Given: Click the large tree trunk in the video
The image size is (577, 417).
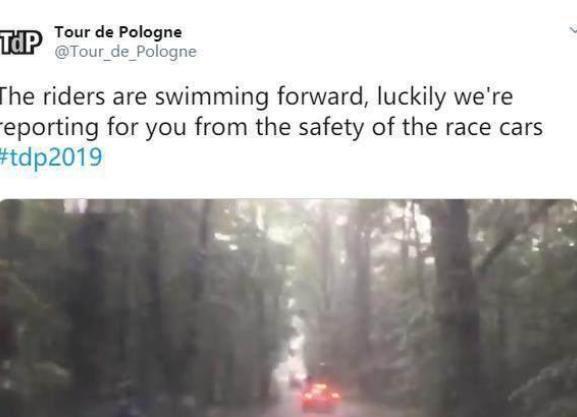Looking at the screenshot, I should tap(456, 305).
